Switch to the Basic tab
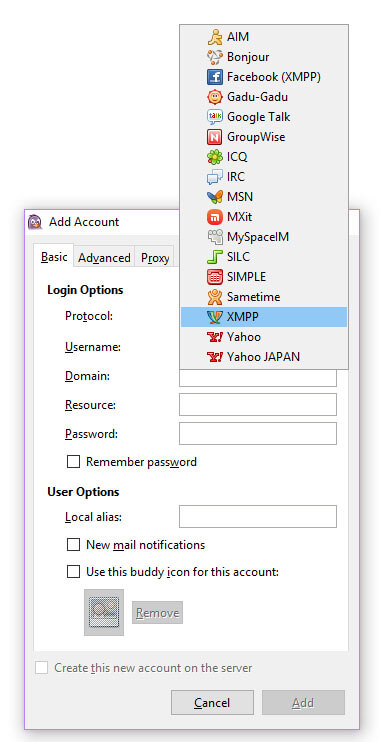 54,257
